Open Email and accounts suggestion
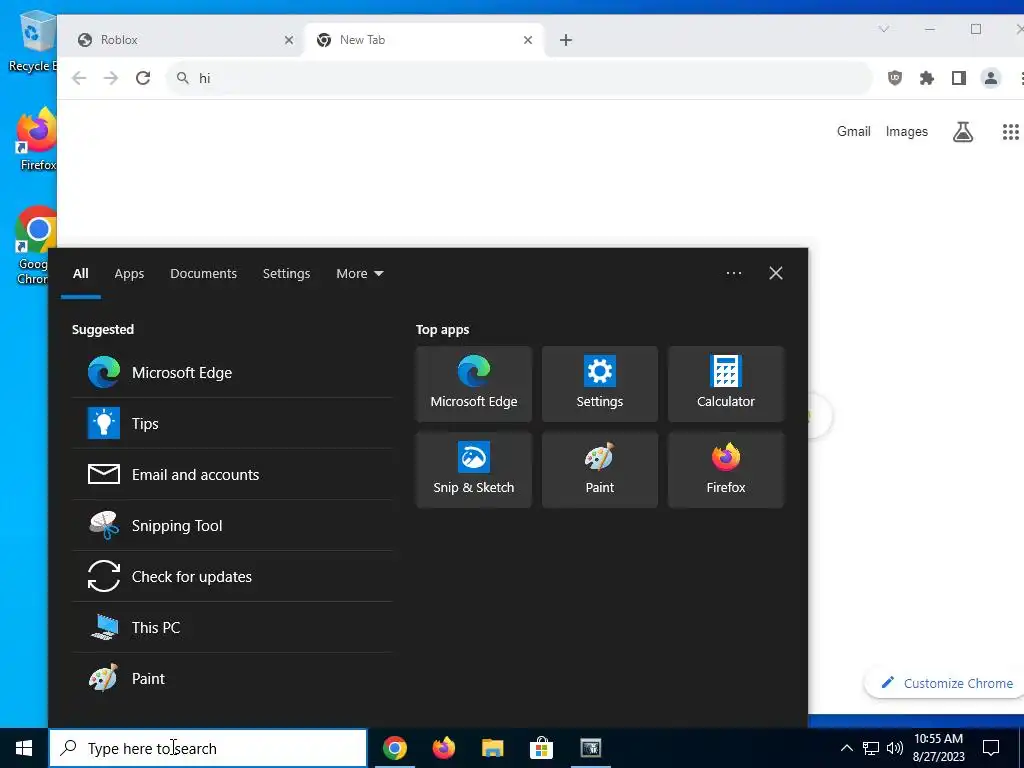The height and width of the screenshot is (768, 1024). (232, 474)
